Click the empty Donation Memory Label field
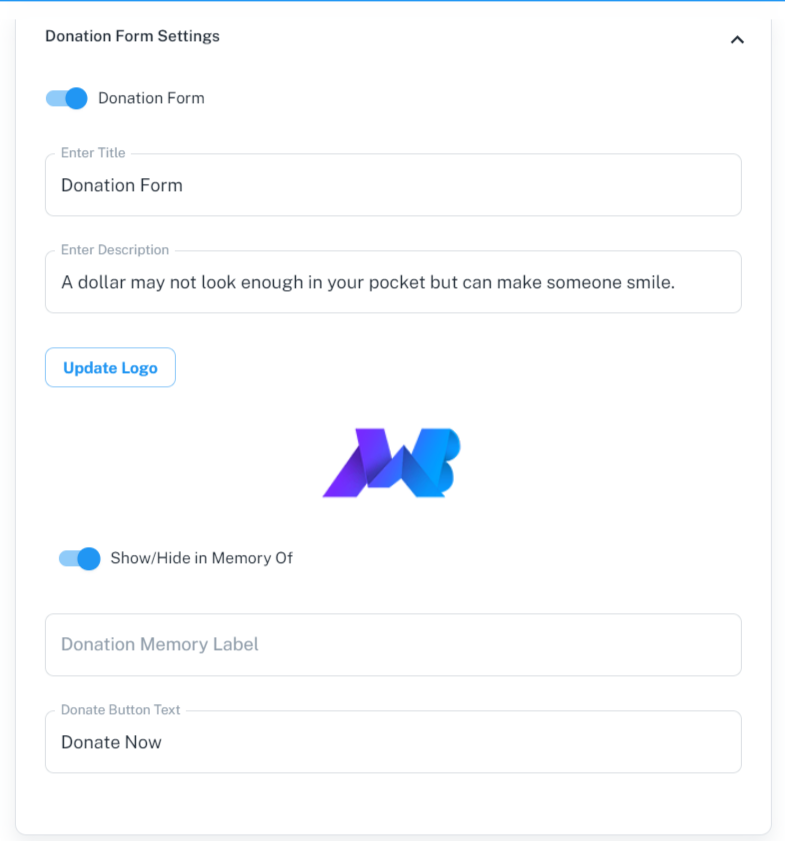The height and width of the screenshot is (841, 785). (x=392, y=645)
